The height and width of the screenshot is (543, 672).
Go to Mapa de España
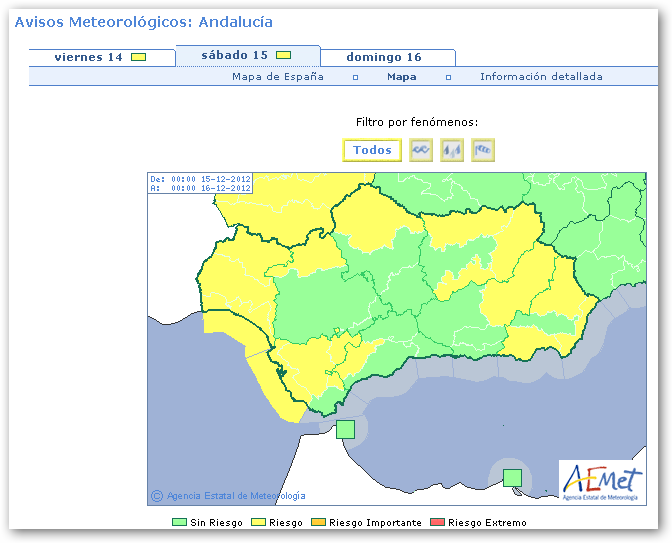278,77
